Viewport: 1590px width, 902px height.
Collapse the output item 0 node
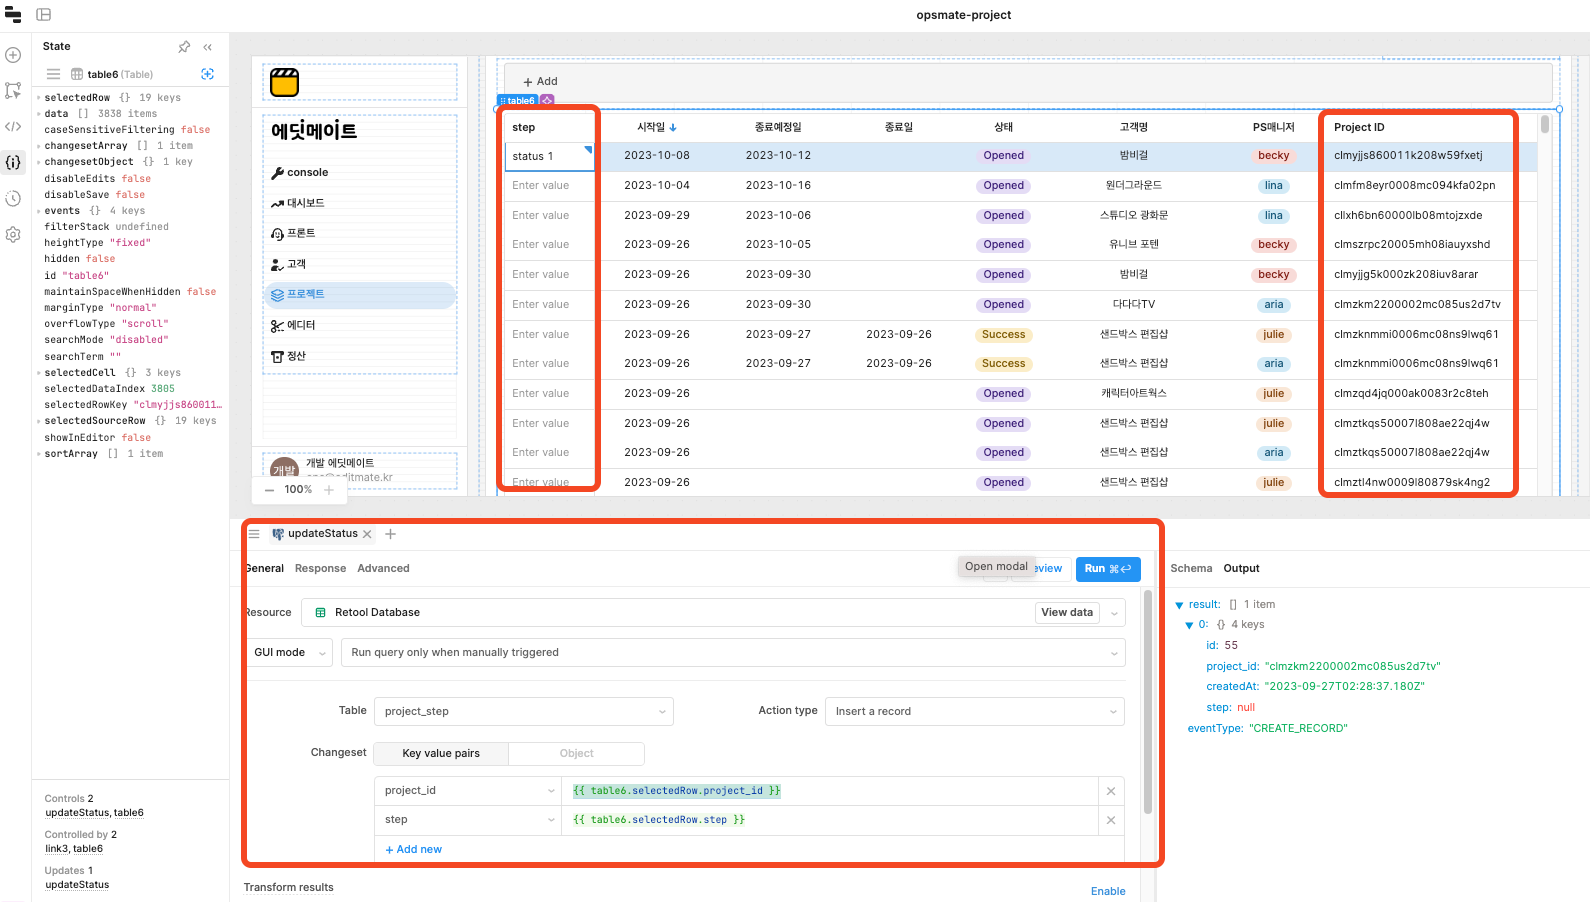(1189, 625)
